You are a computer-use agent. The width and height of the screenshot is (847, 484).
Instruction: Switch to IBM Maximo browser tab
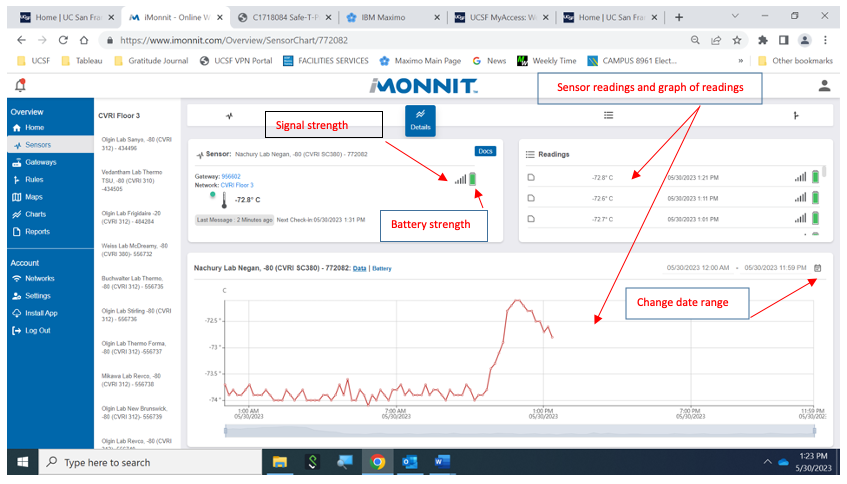384,17
